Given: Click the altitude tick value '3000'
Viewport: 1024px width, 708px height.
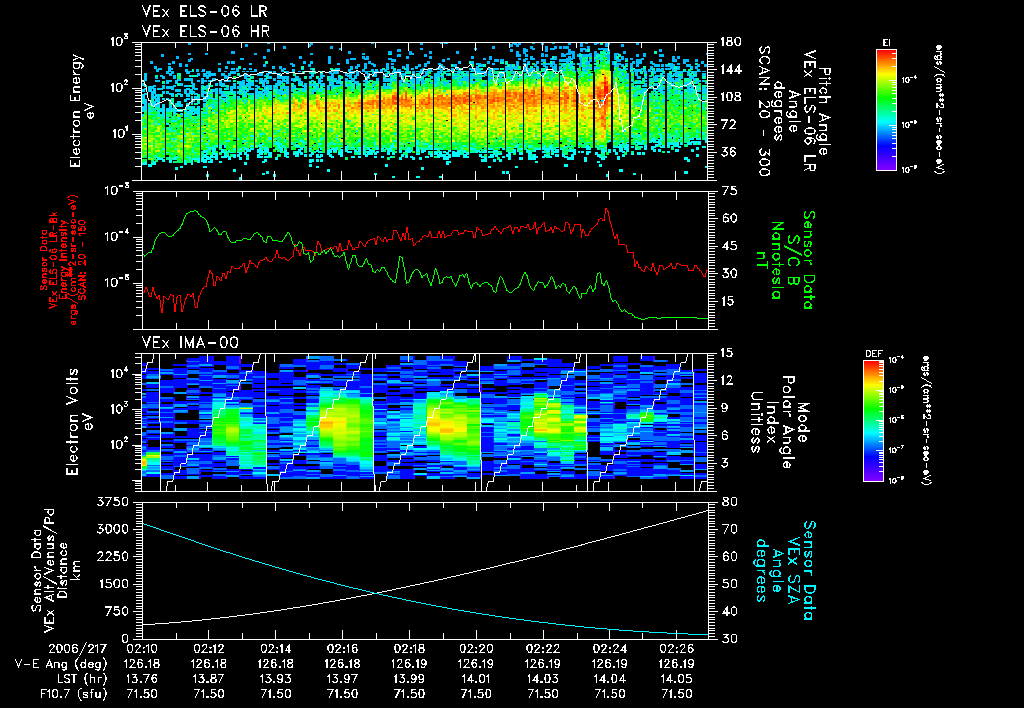Looking at the screenshot, I should [112, 529].
